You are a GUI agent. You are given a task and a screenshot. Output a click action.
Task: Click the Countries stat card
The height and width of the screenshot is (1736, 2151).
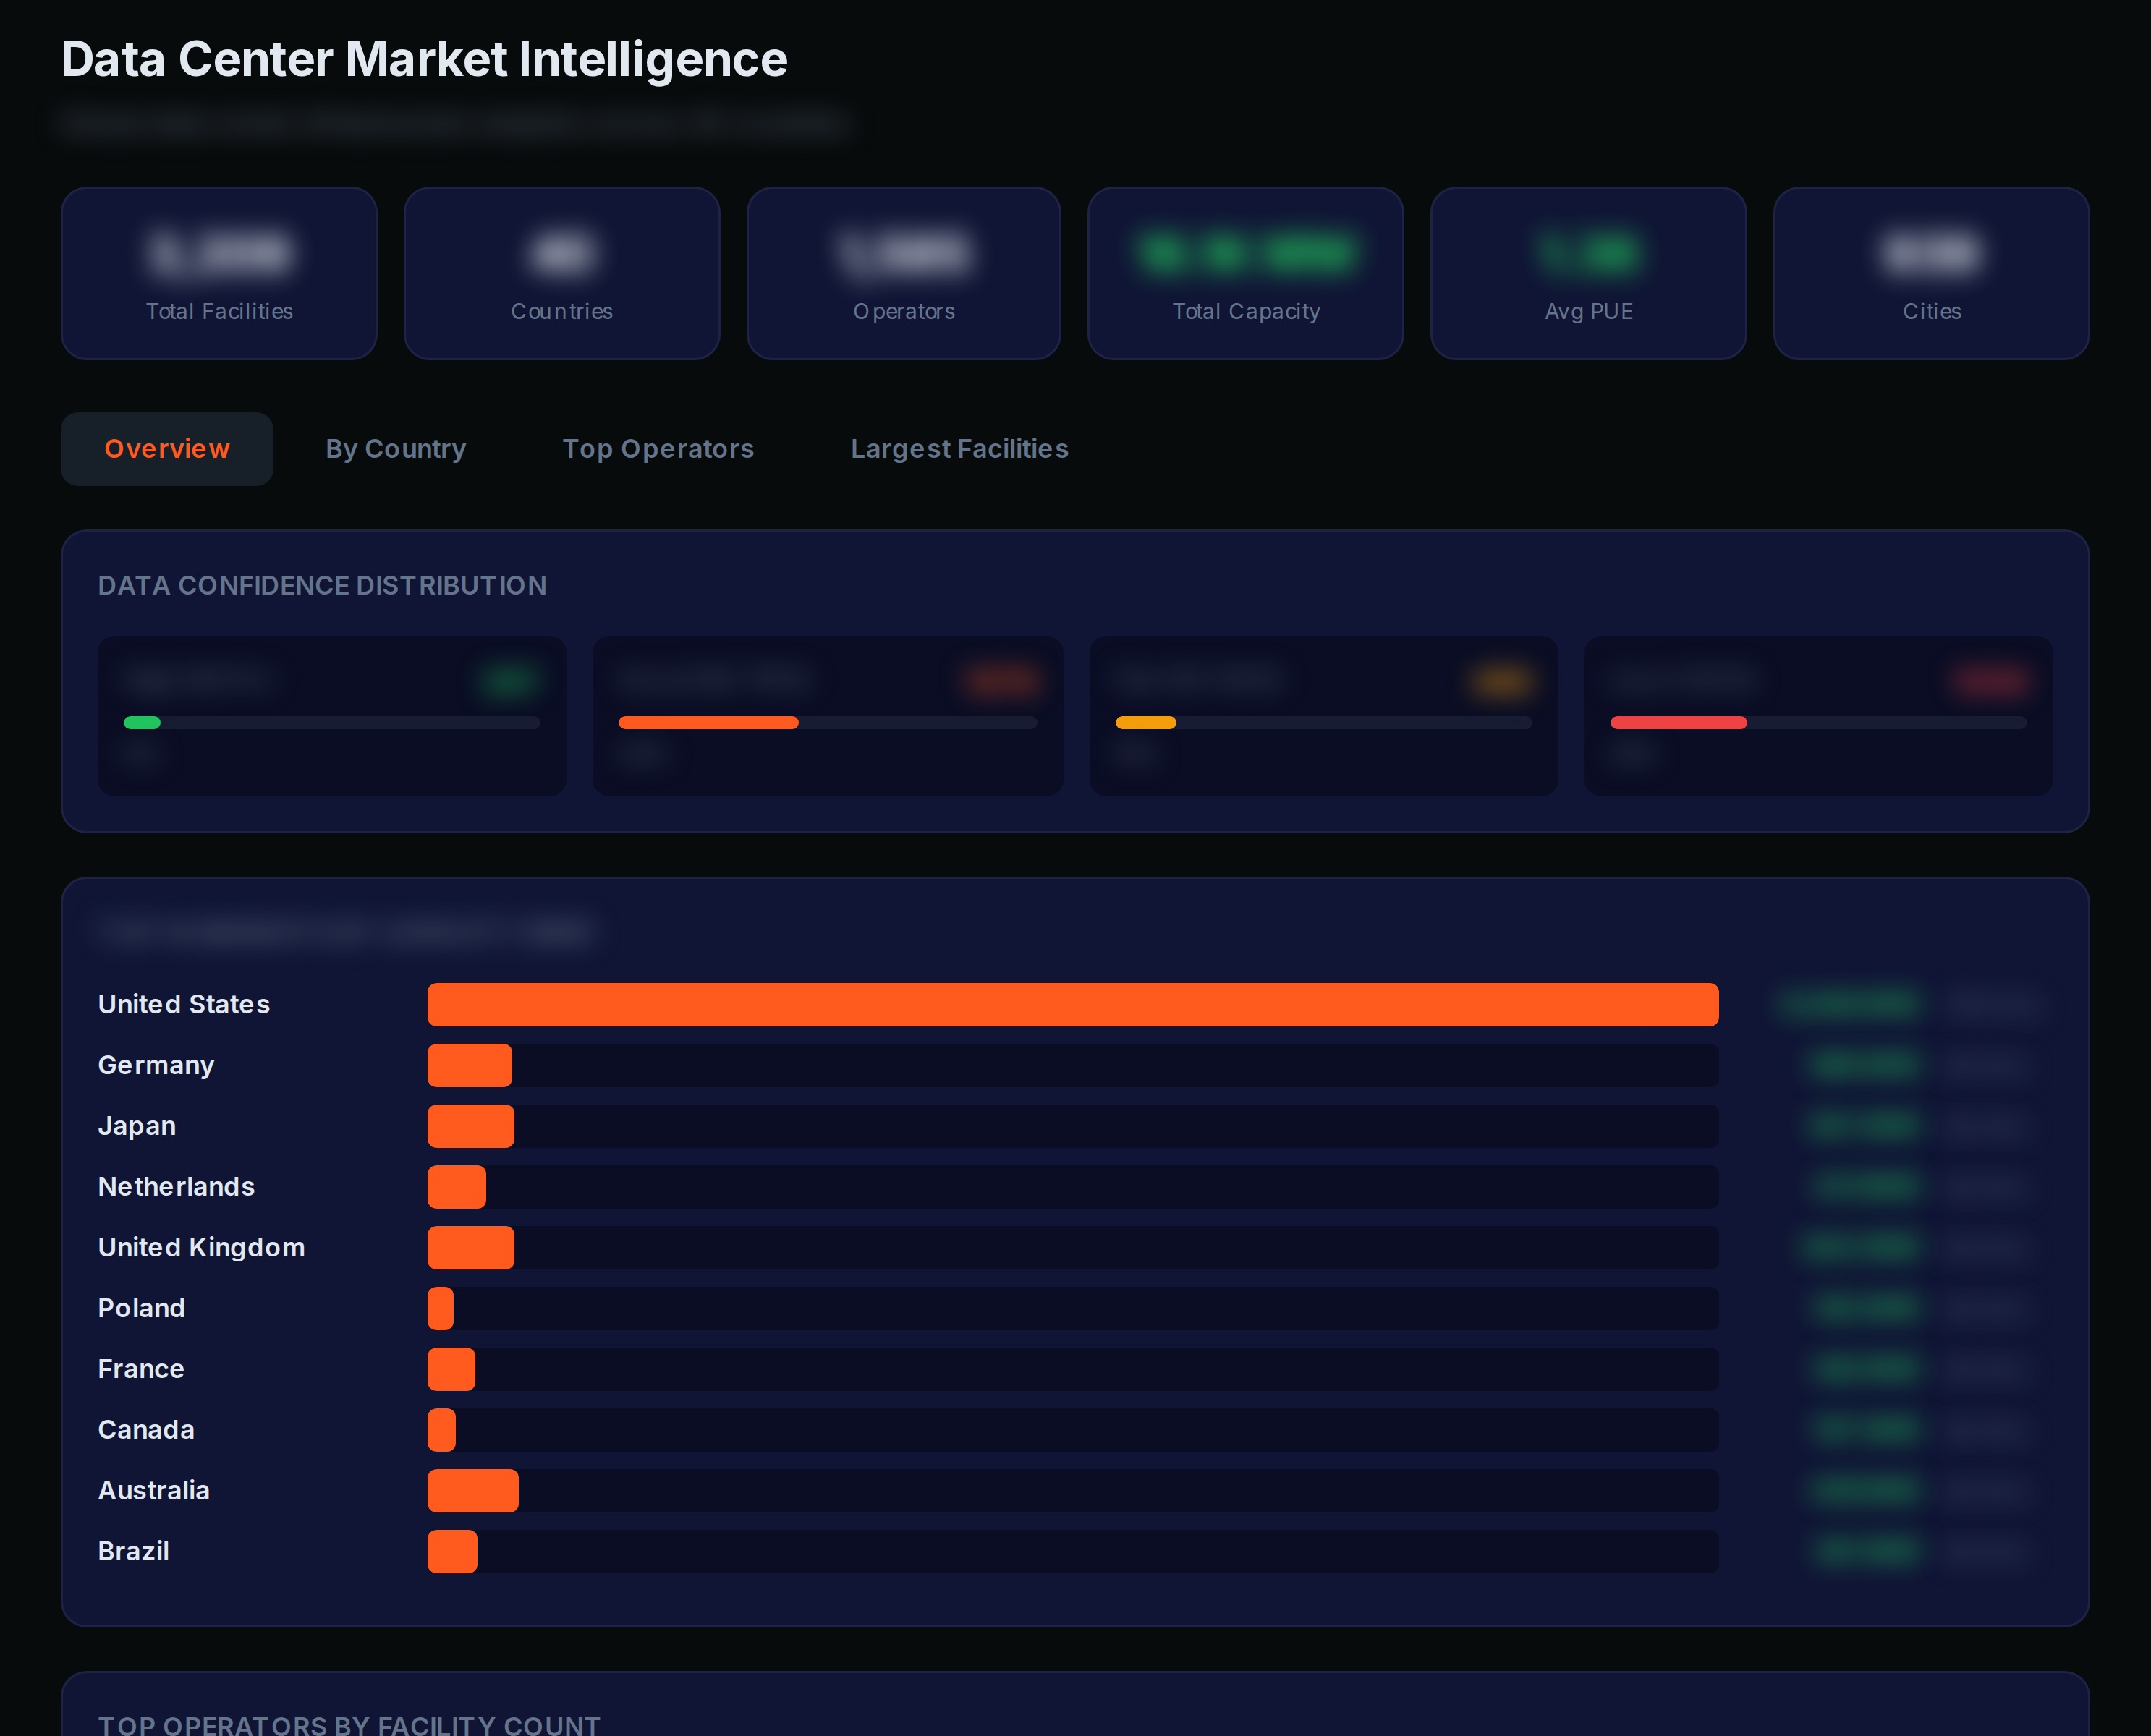click(x=562, y=273)
